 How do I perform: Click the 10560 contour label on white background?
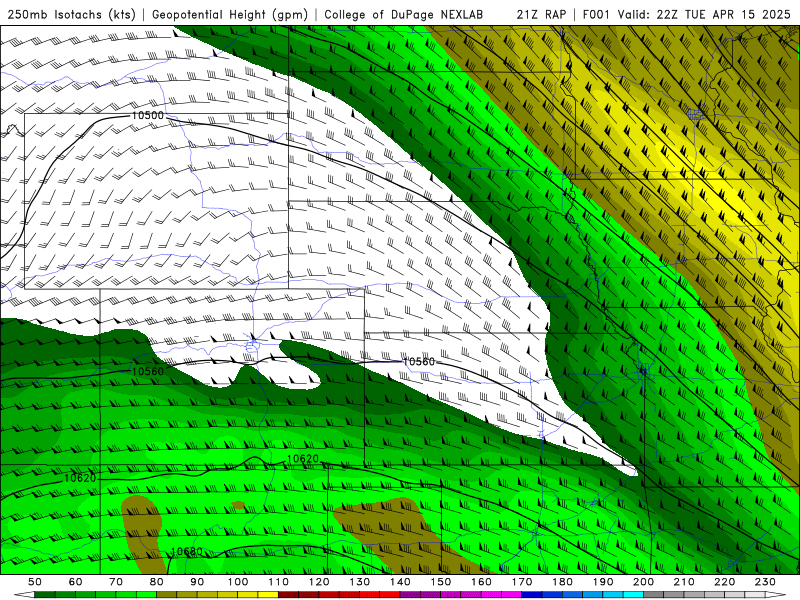[419, 362]
